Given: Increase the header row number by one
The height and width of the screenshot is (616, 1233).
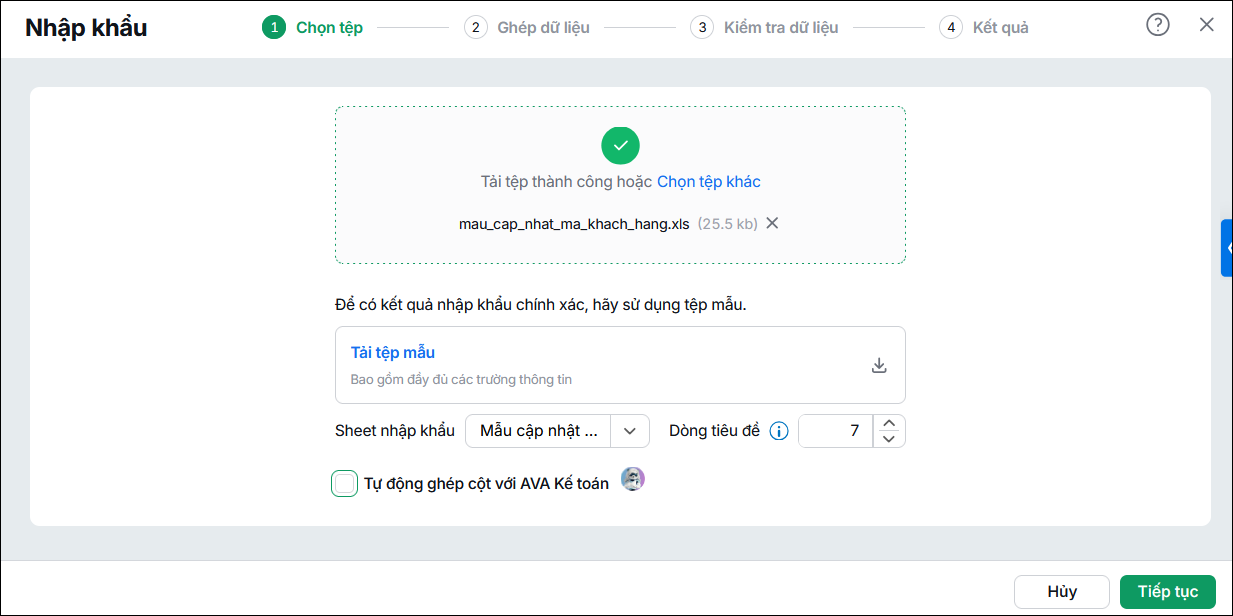Looking at the screenshot, I should tap(889, 423).
